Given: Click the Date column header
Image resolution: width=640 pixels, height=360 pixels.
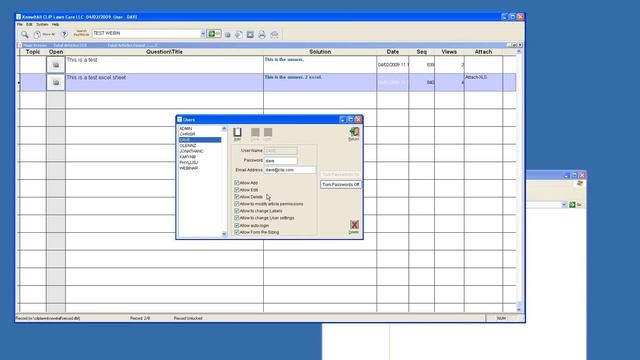Looking at the screenshot, I should click(x=393, y=52).
